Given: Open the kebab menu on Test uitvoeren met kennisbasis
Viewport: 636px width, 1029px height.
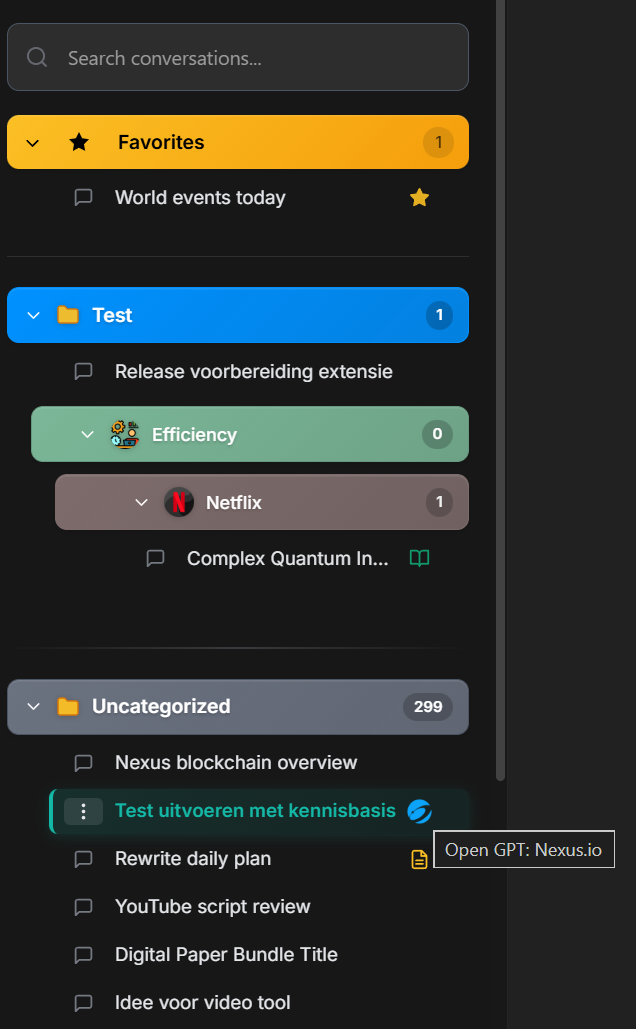Looking at the screenshot, I should click(84, 811).
